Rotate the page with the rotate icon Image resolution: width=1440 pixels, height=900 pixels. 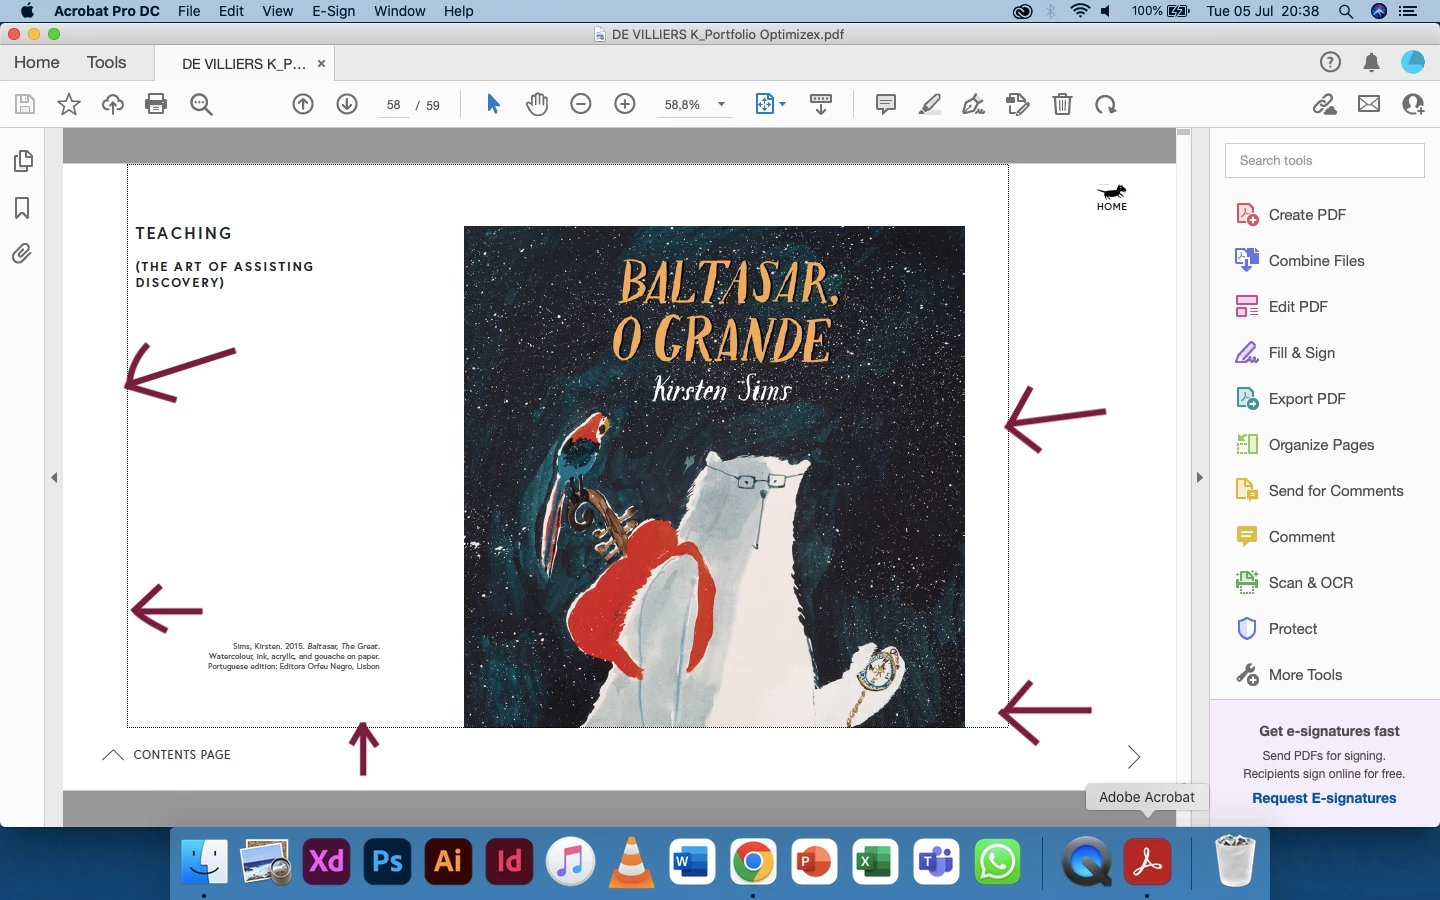(1105, 104)
